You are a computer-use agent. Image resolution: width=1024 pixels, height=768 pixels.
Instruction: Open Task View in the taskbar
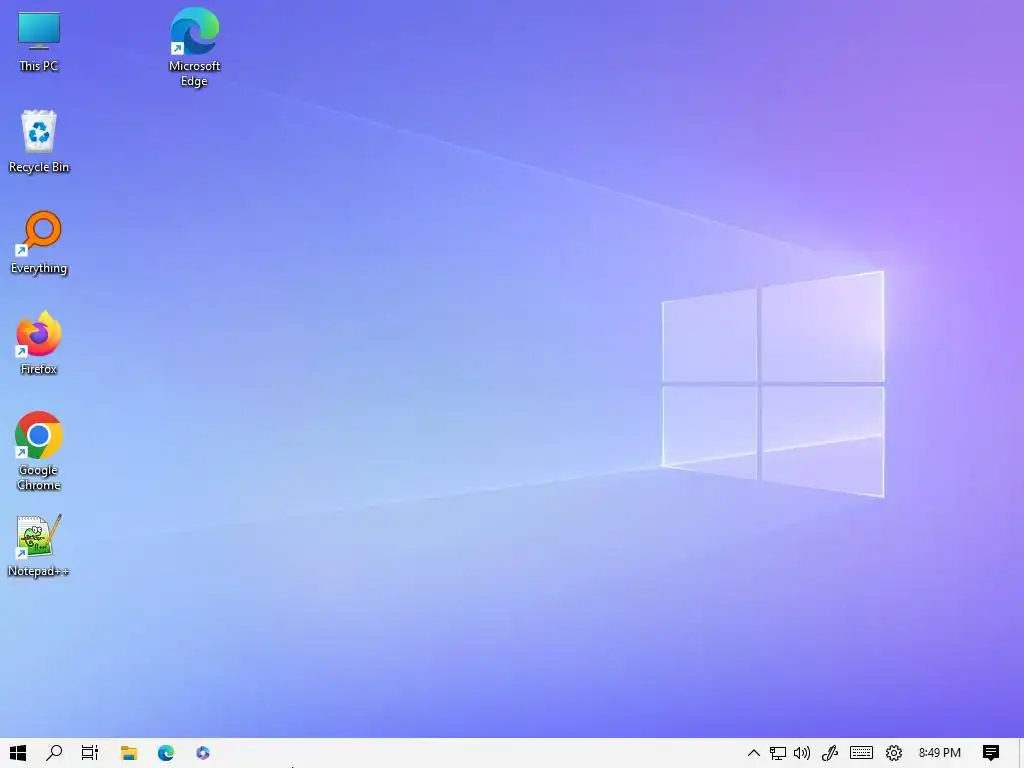pyautogui.click(x=89, y=753)
